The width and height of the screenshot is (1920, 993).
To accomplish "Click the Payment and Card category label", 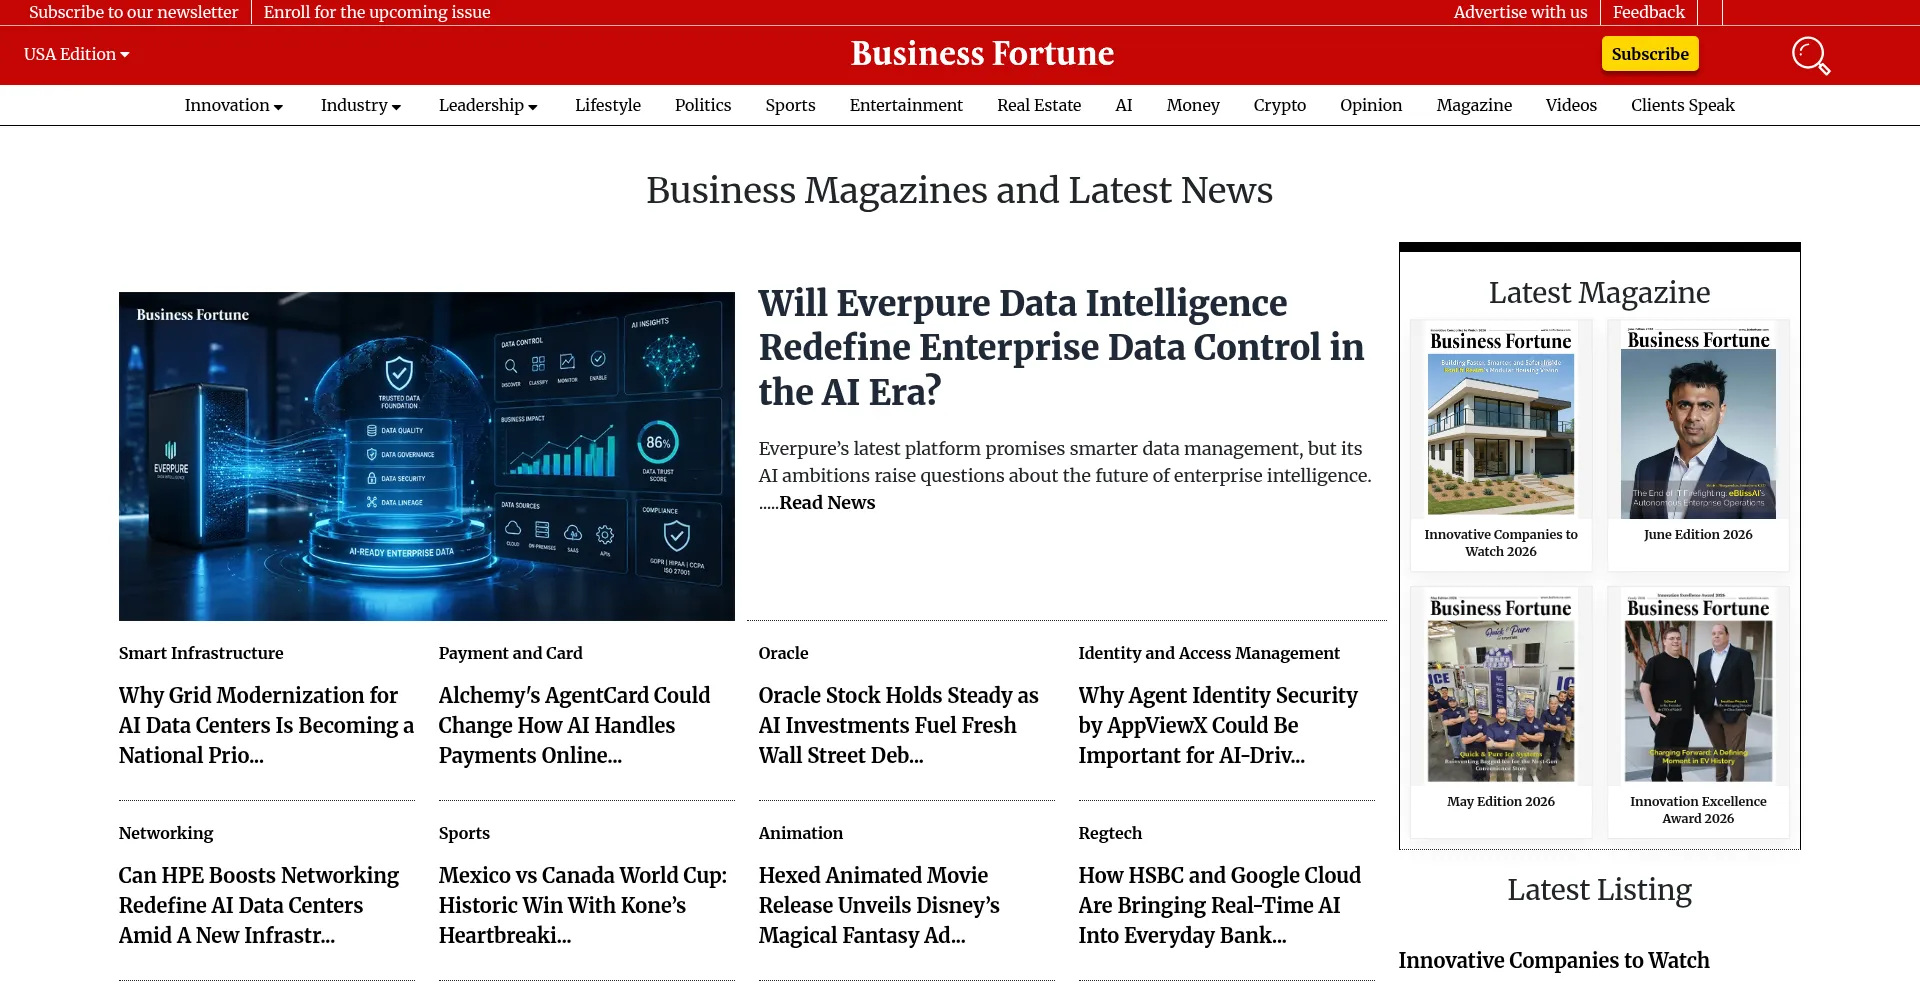I will [510, 653].
